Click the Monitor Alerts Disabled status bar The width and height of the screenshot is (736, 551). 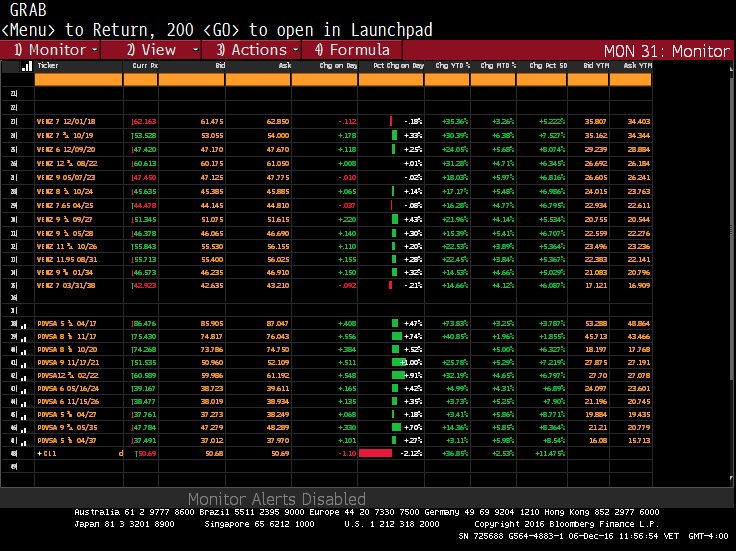(276, 498)
